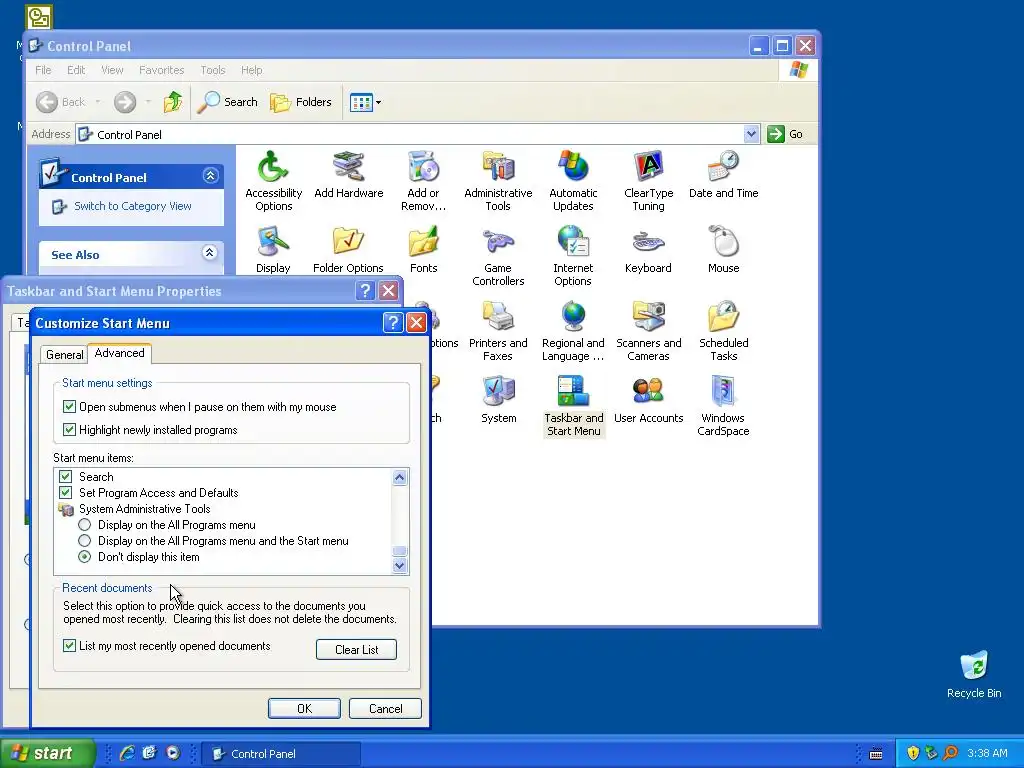
Task: Click scroll down arrow in Start menu items
Action: 400,566
